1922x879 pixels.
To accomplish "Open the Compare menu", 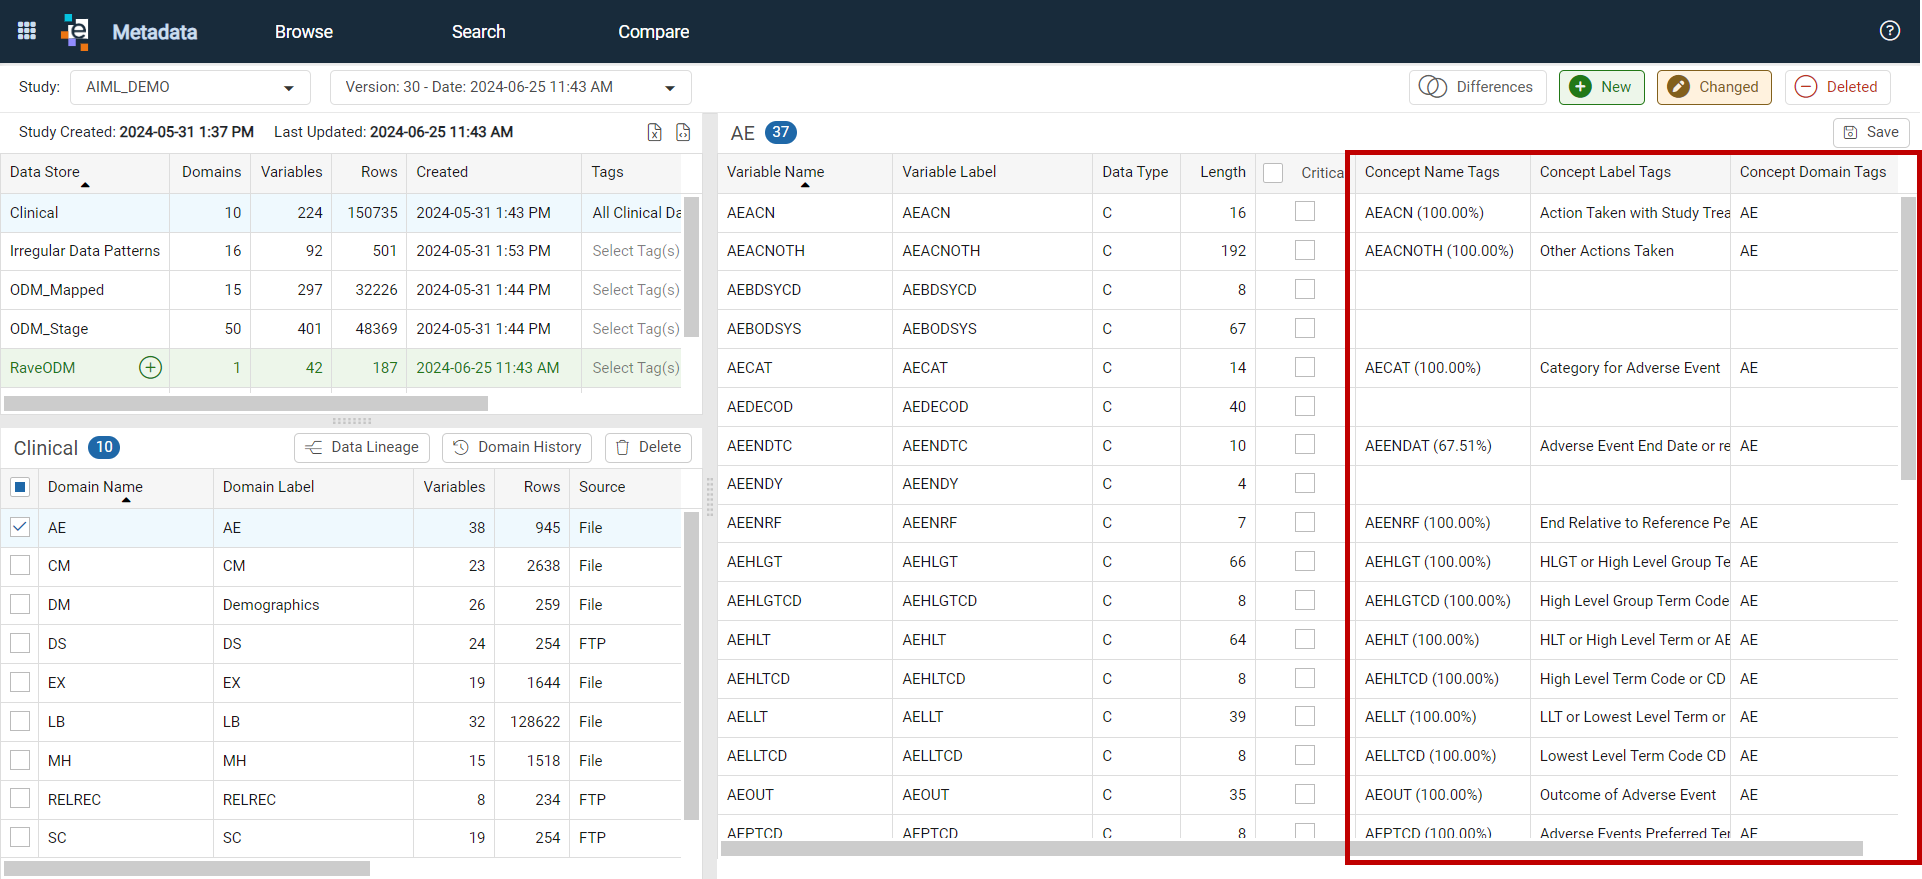I will pyautogui.click(x=654, y=32).
